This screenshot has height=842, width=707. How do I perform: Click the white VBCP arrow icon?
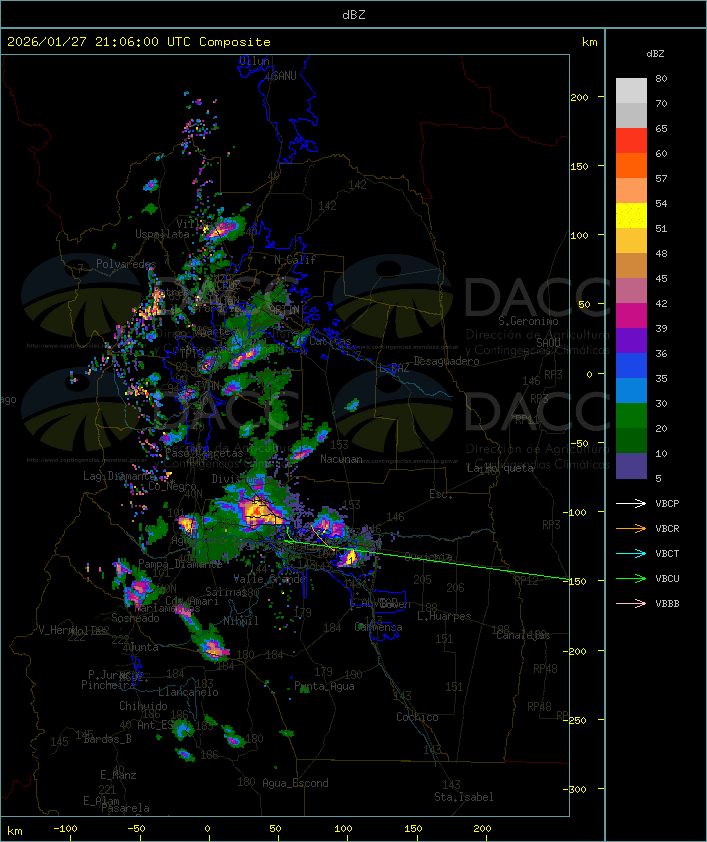click(632, 503)
